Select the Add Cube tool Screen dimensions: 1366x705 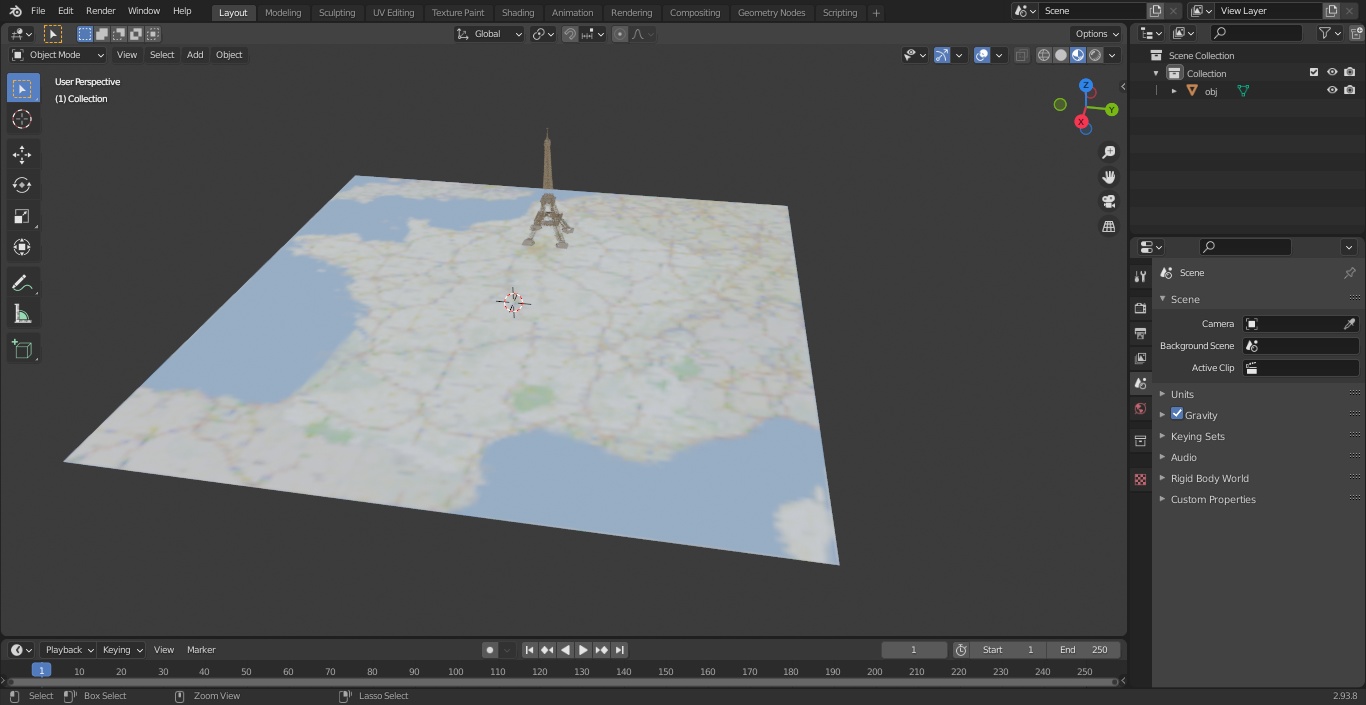pyautogui.click(x=22, y=349)
